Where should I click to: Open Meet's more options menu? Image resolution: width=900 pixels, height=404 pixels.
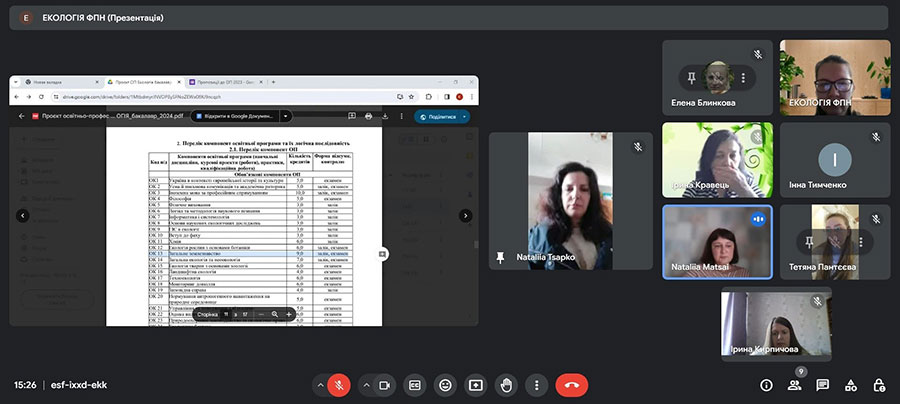(536, 386)
